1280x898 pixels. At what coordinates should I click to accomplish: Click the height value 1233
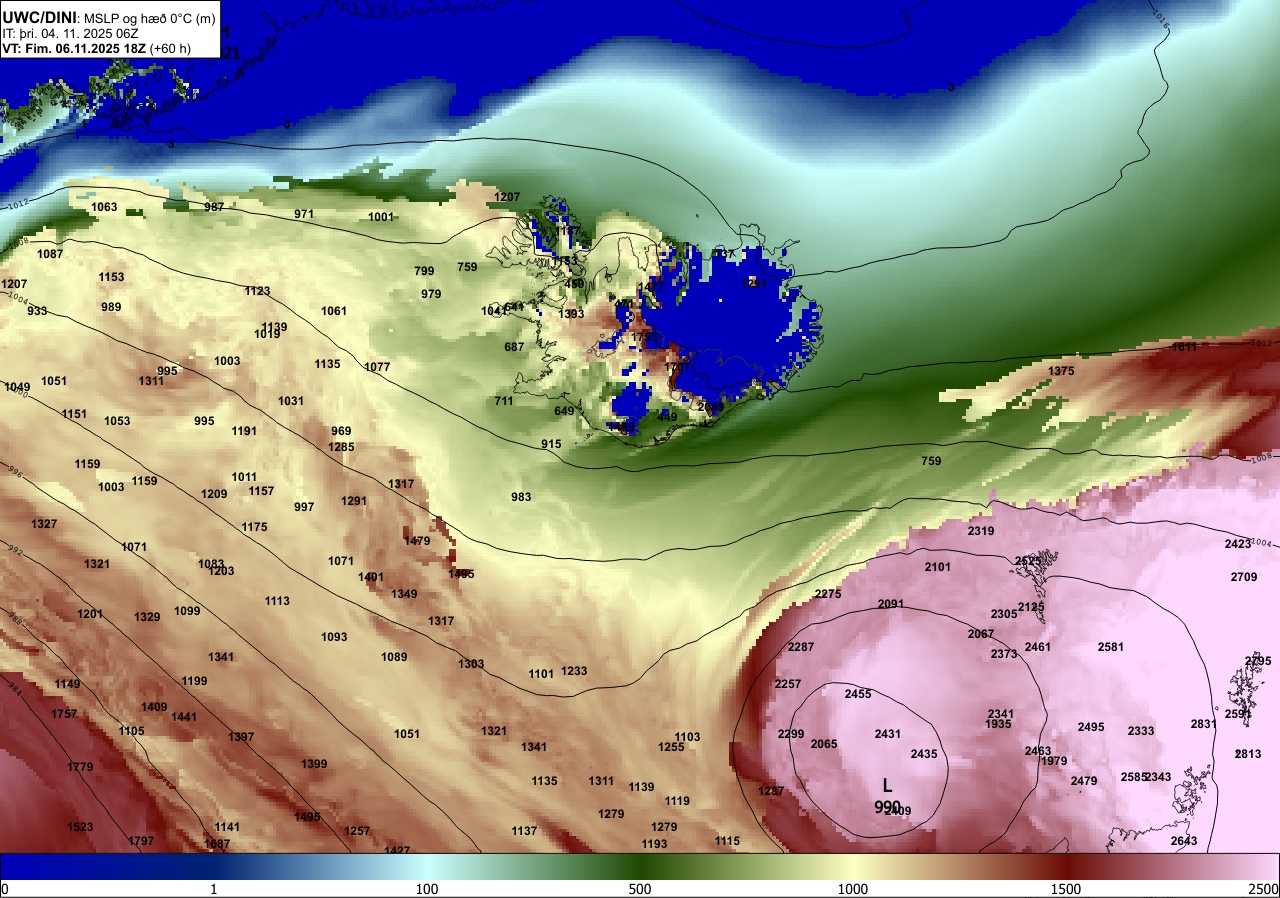pyautogui.click(x=574, y=671)
